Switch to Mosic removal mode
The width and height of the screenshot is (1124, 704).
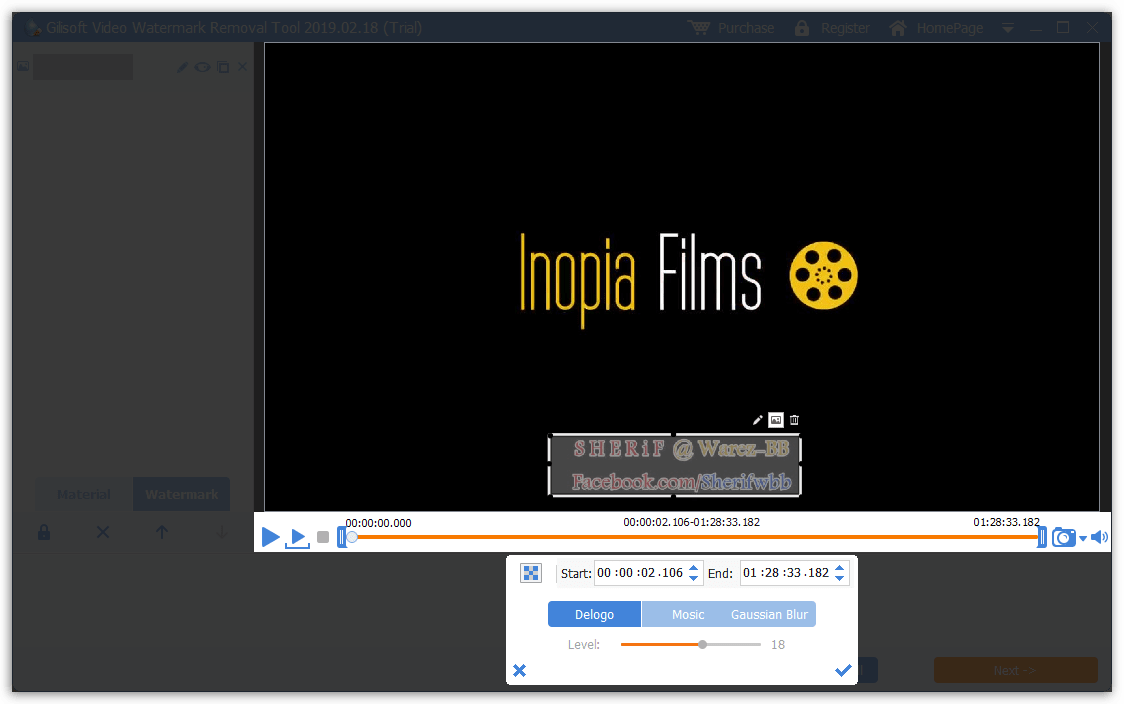coord(687,614)
